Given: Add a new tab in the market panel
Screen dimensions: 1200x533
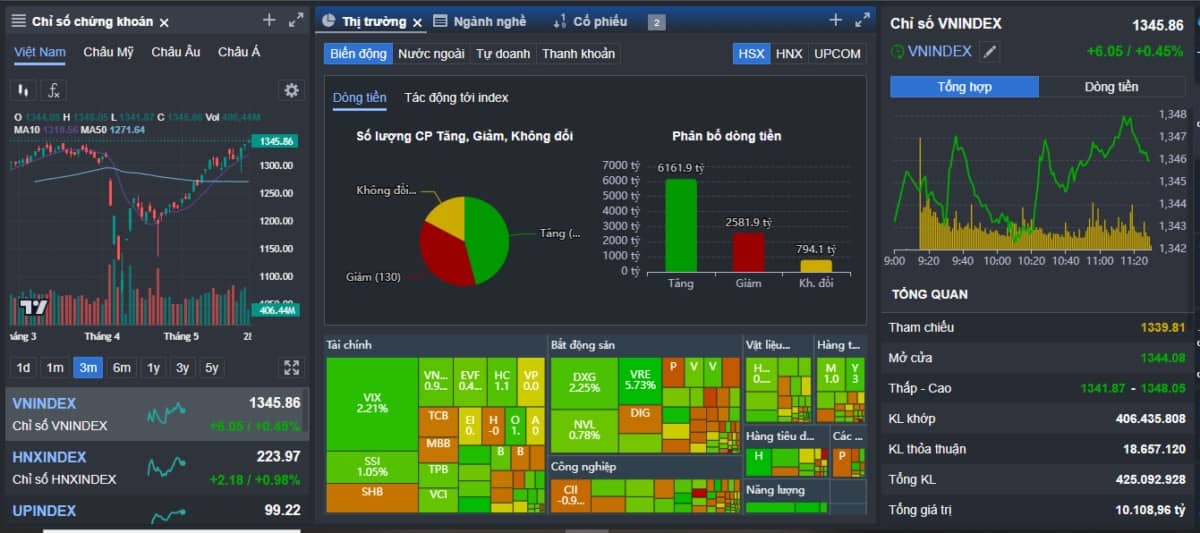Looking at the screenshot, I should (x=836, y=20).
